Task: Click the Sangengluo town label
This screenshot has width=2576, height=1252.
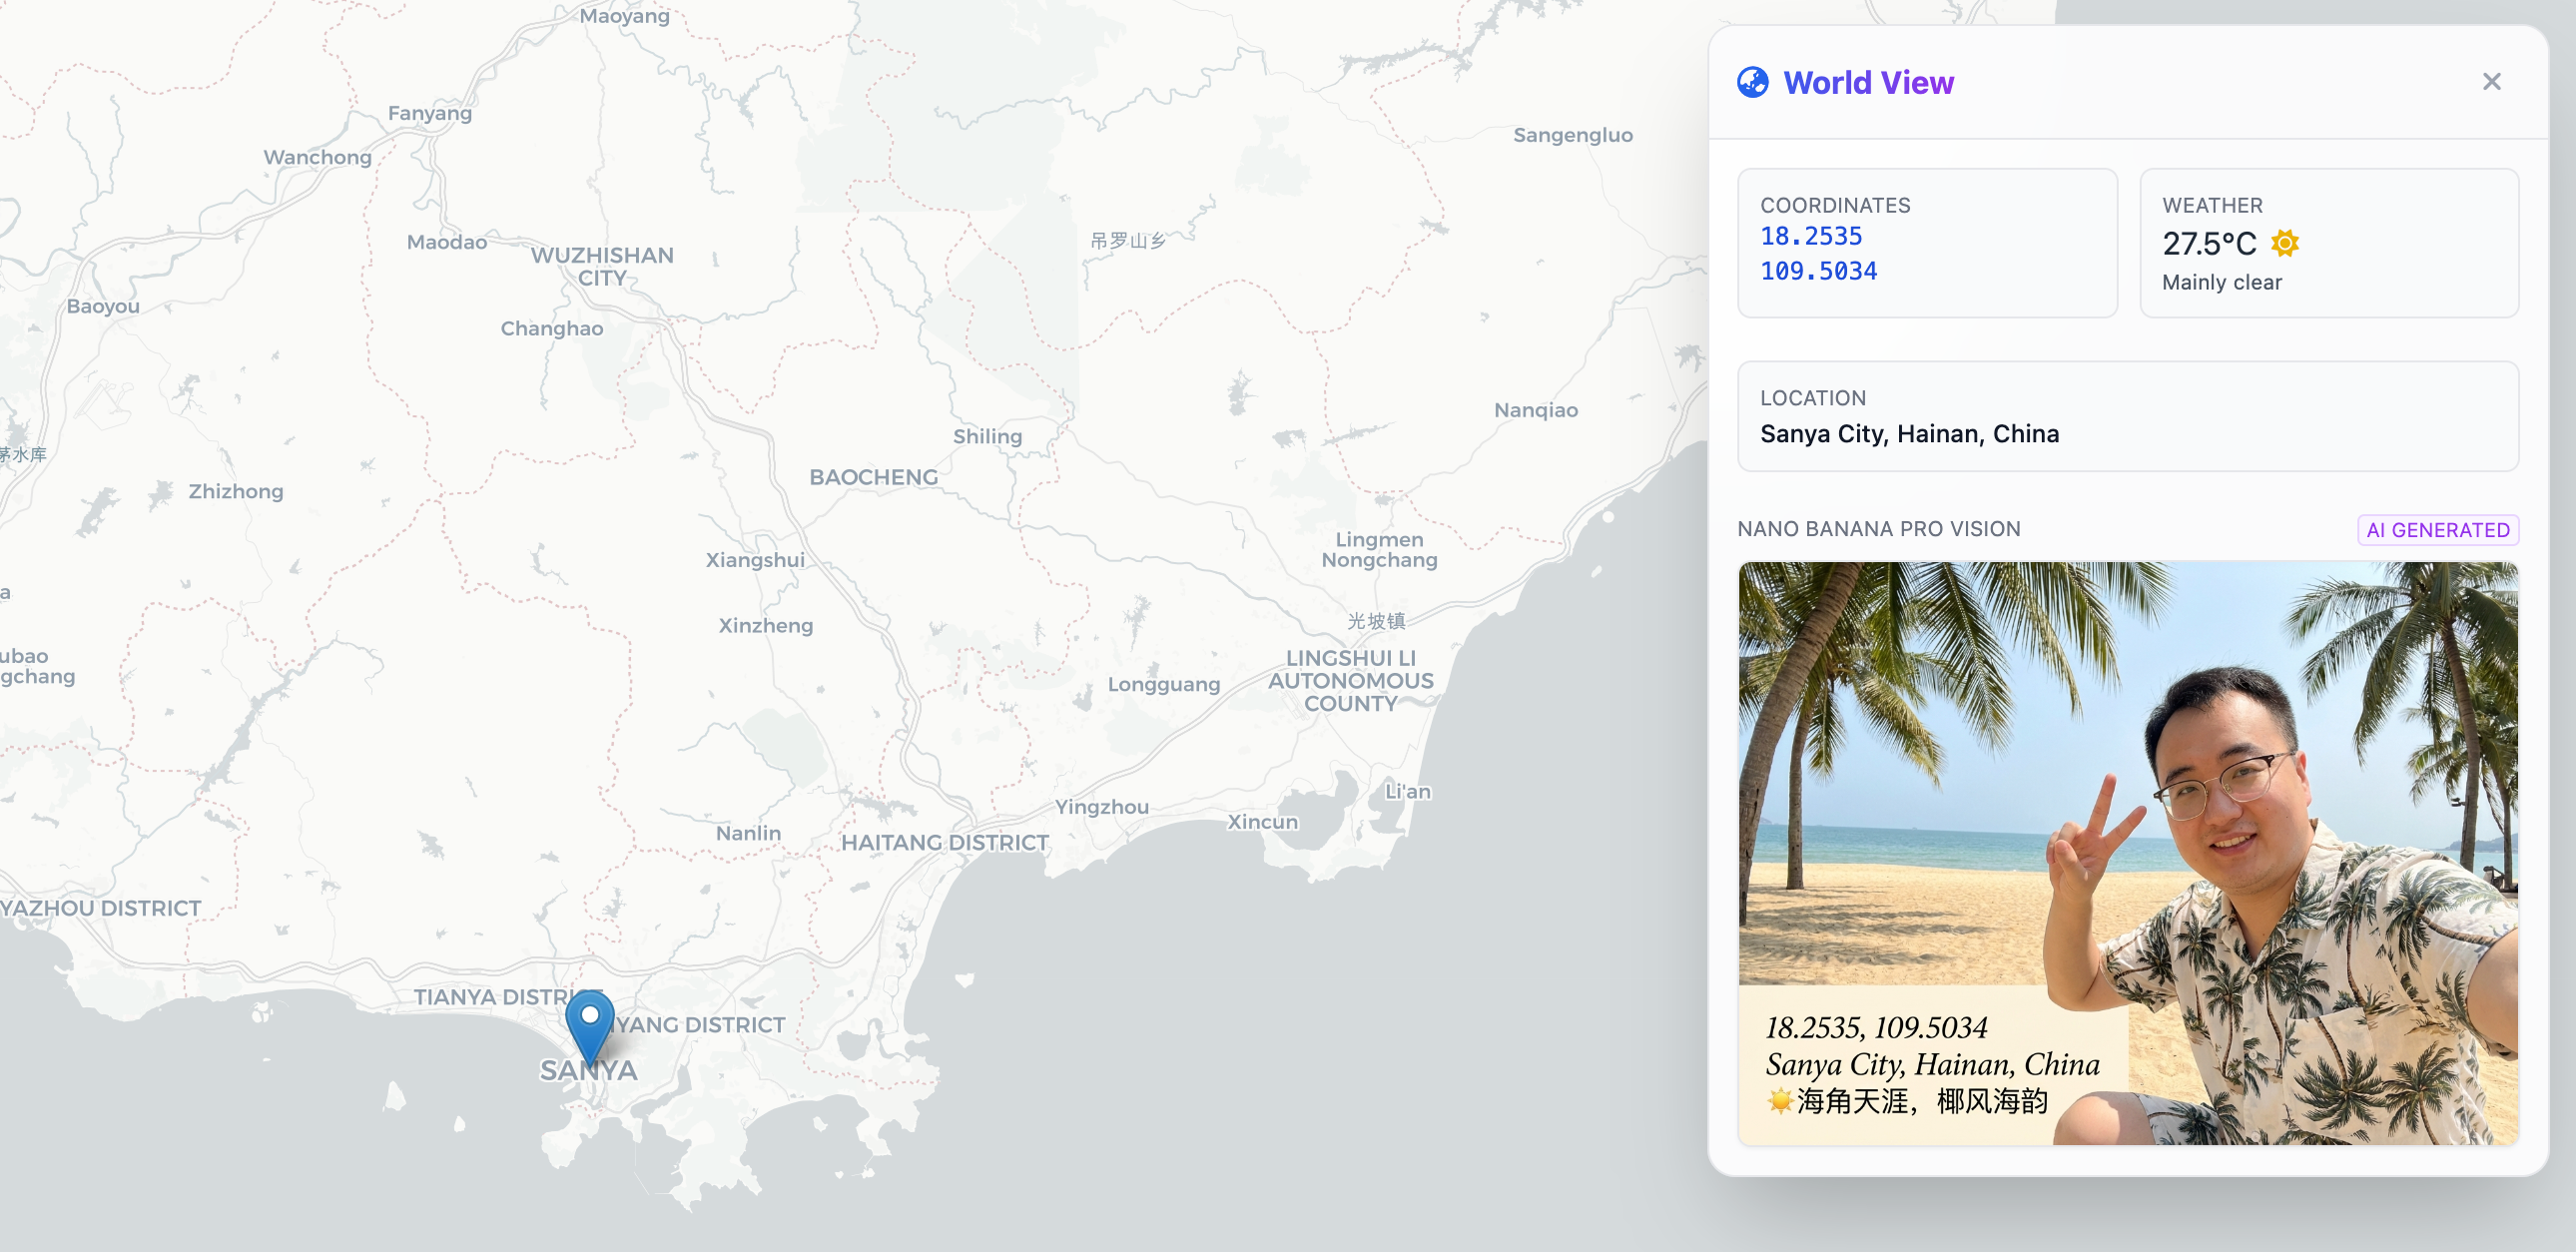Action: tap(1572, 135)
